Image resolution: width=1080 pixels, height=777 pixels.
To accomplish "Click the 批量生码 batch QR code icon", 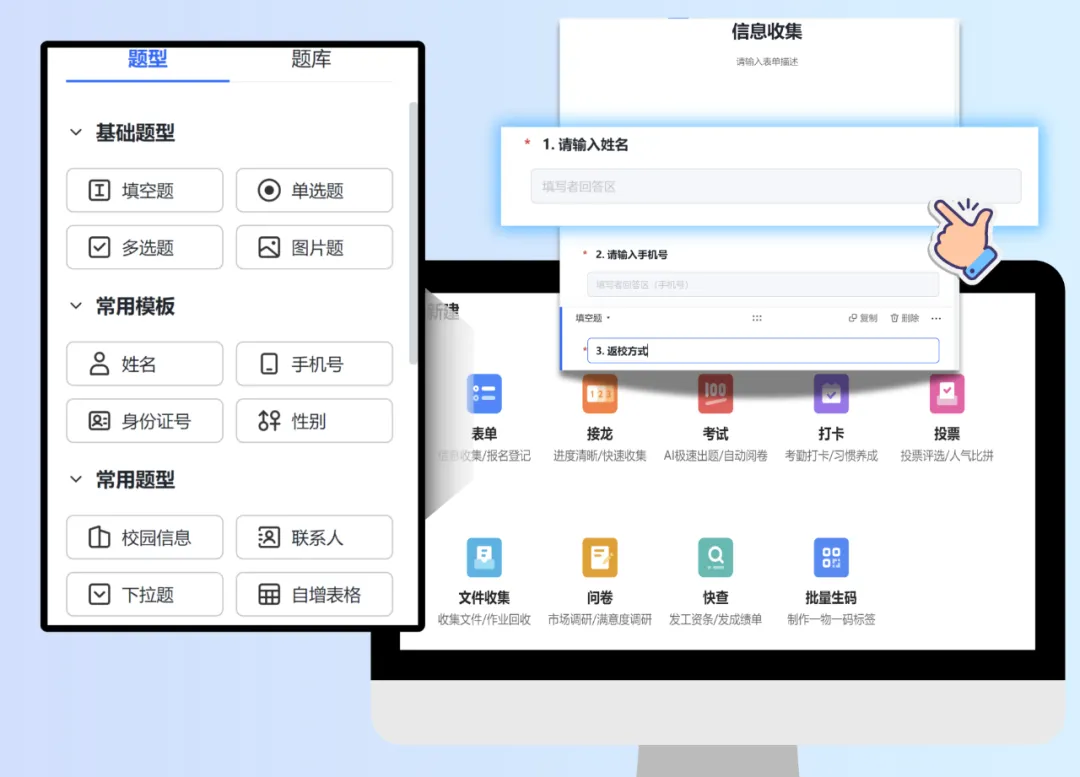I will click(831, 558).
